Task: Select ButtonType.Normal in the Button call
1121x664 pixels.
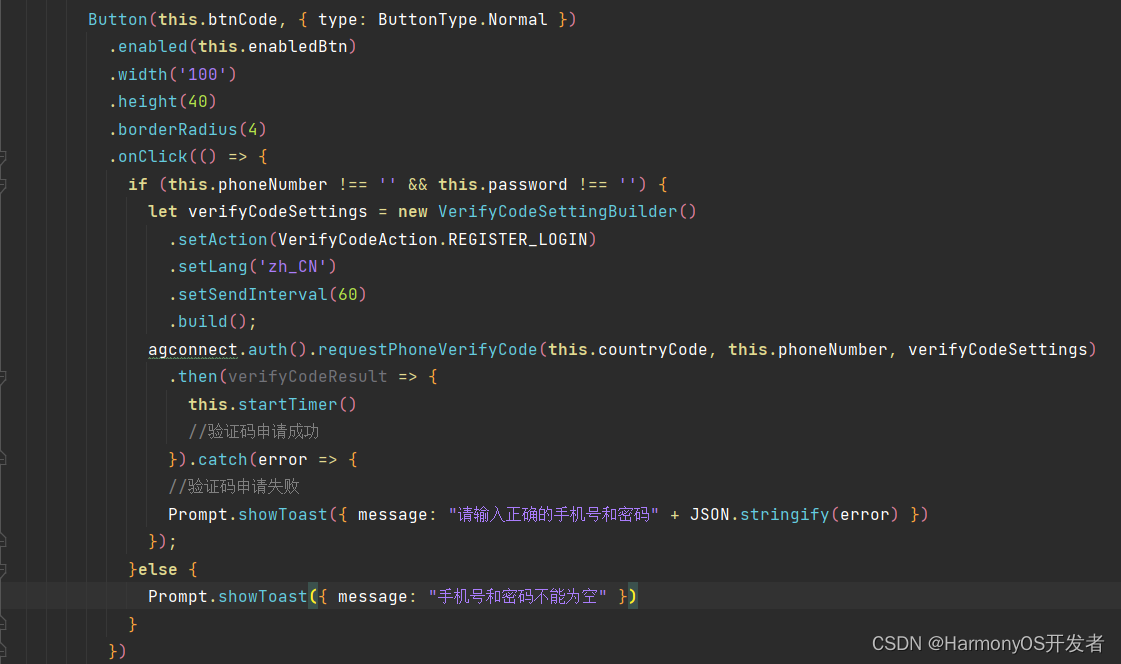Action: (x=463, y=19)
